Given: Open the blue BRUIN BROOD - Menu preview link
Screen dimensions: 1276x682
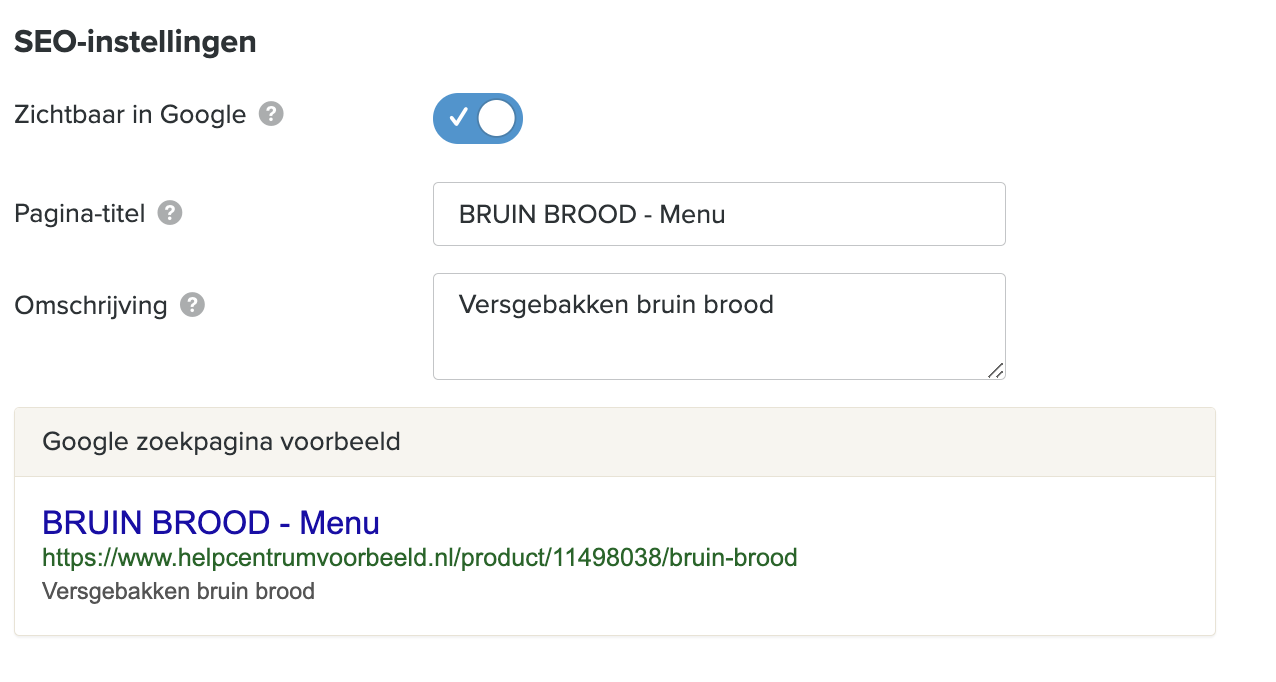Looking at the screenshot, I should coord(210,522).
